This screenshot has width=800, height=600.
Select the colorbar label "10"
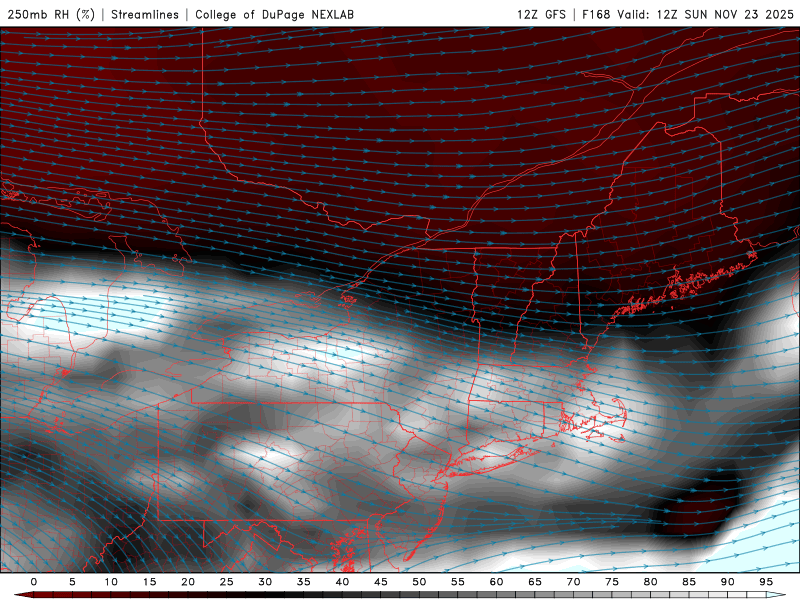[111, 582]
